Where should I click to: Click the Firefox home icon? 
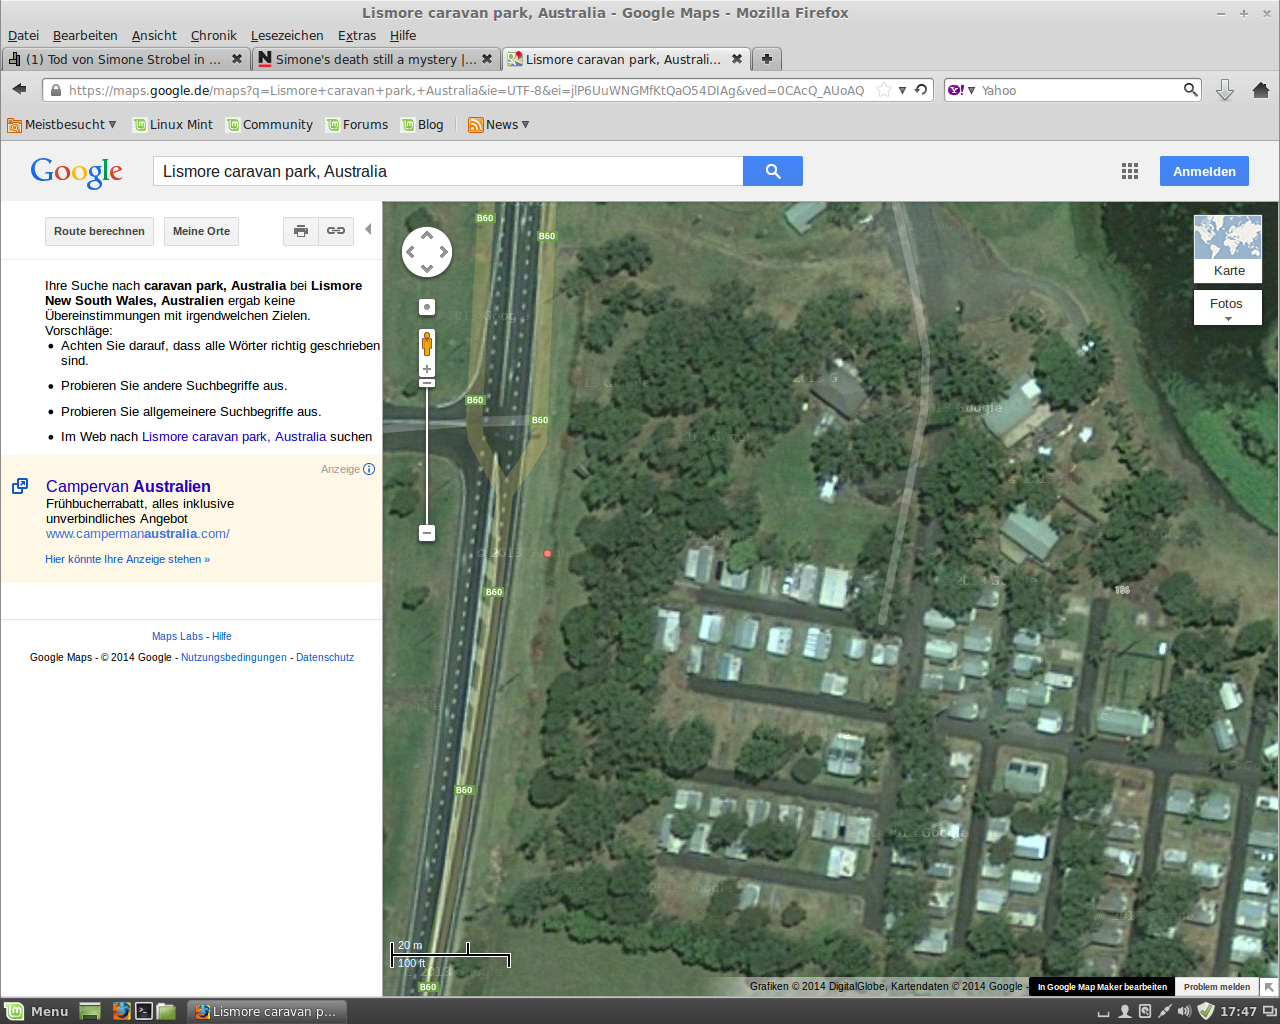(x=1260, y=90)
